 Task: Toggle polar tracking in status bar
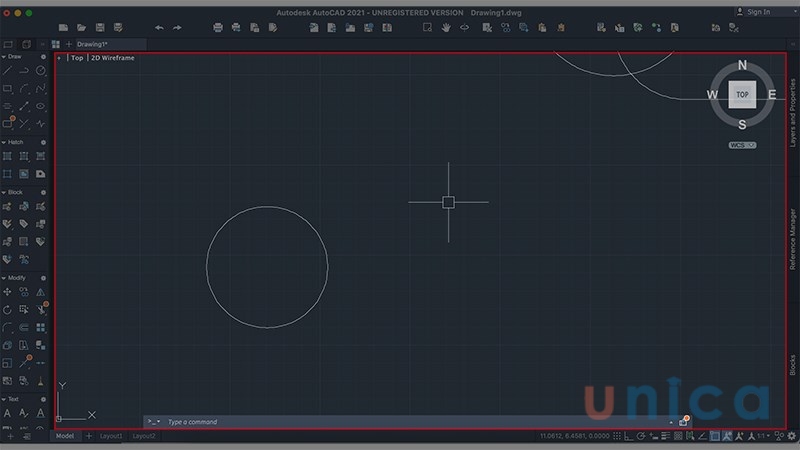[x=641, y=436]
